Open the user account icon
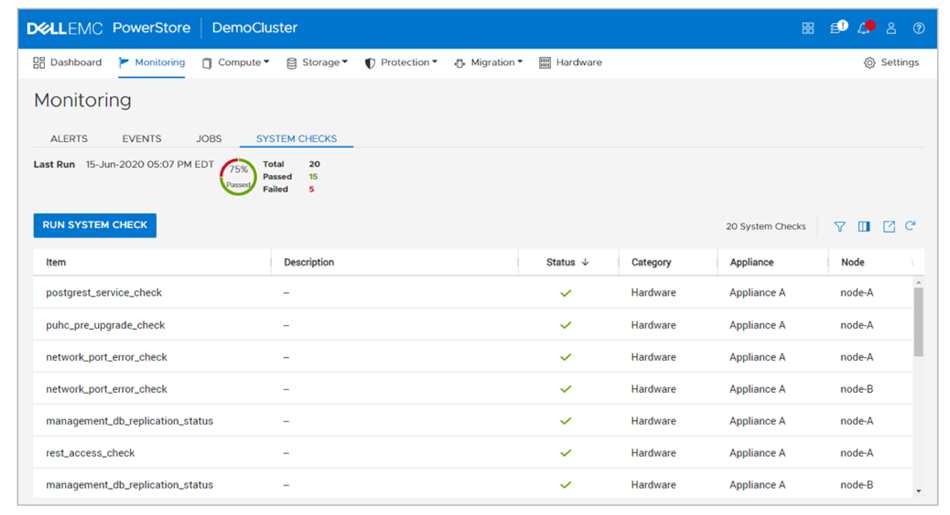Image resolution: width=950 pixels, height=515 pixels. point(891,28)
